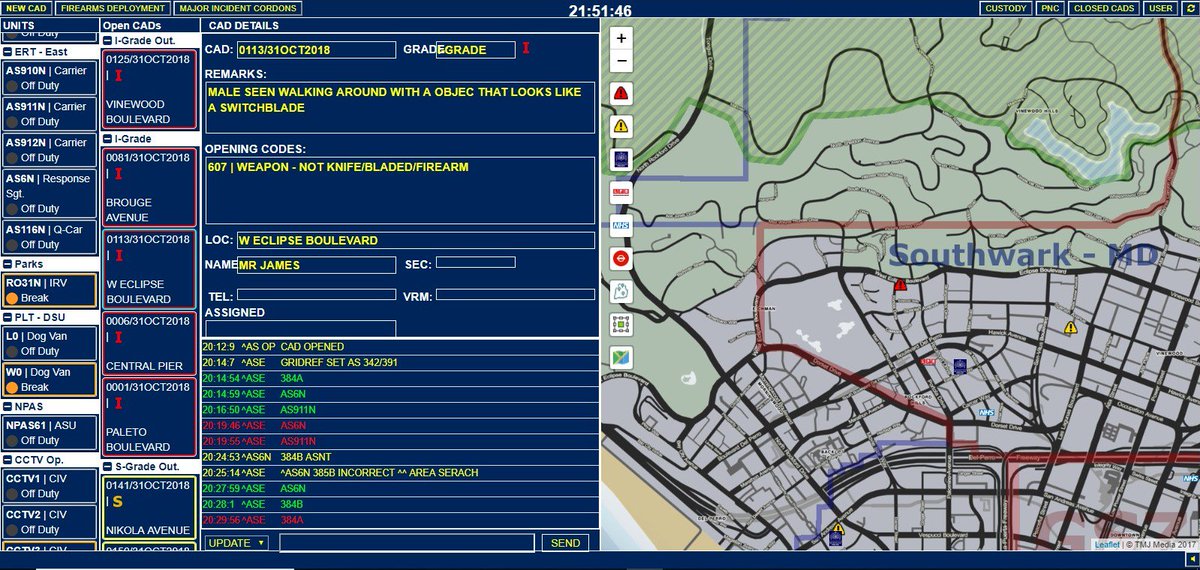Select log entry GRIDREF SET AS 342/391
Screen dimensions: 1200x570
pyautogui.click(x=400, y=362)
